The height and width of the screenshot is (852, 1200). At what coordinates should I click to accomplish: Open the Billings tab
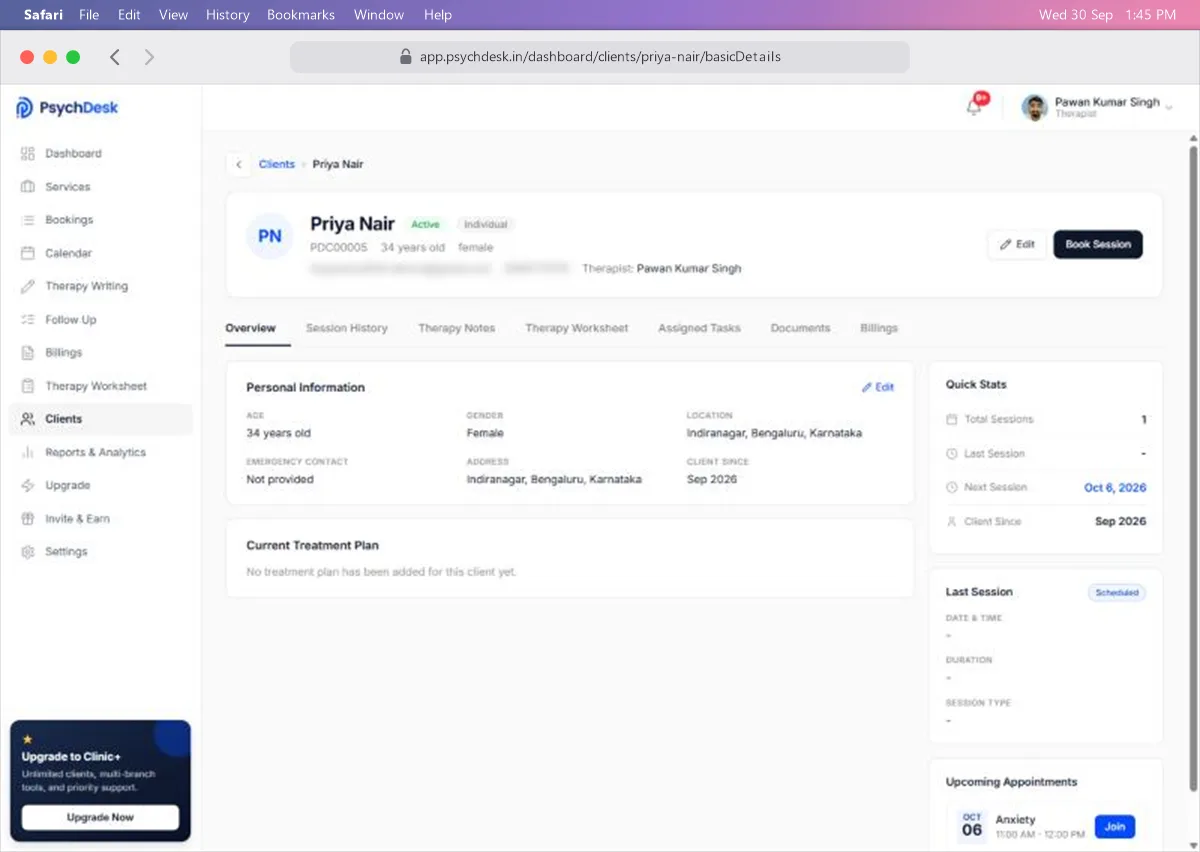pos(879,328)
